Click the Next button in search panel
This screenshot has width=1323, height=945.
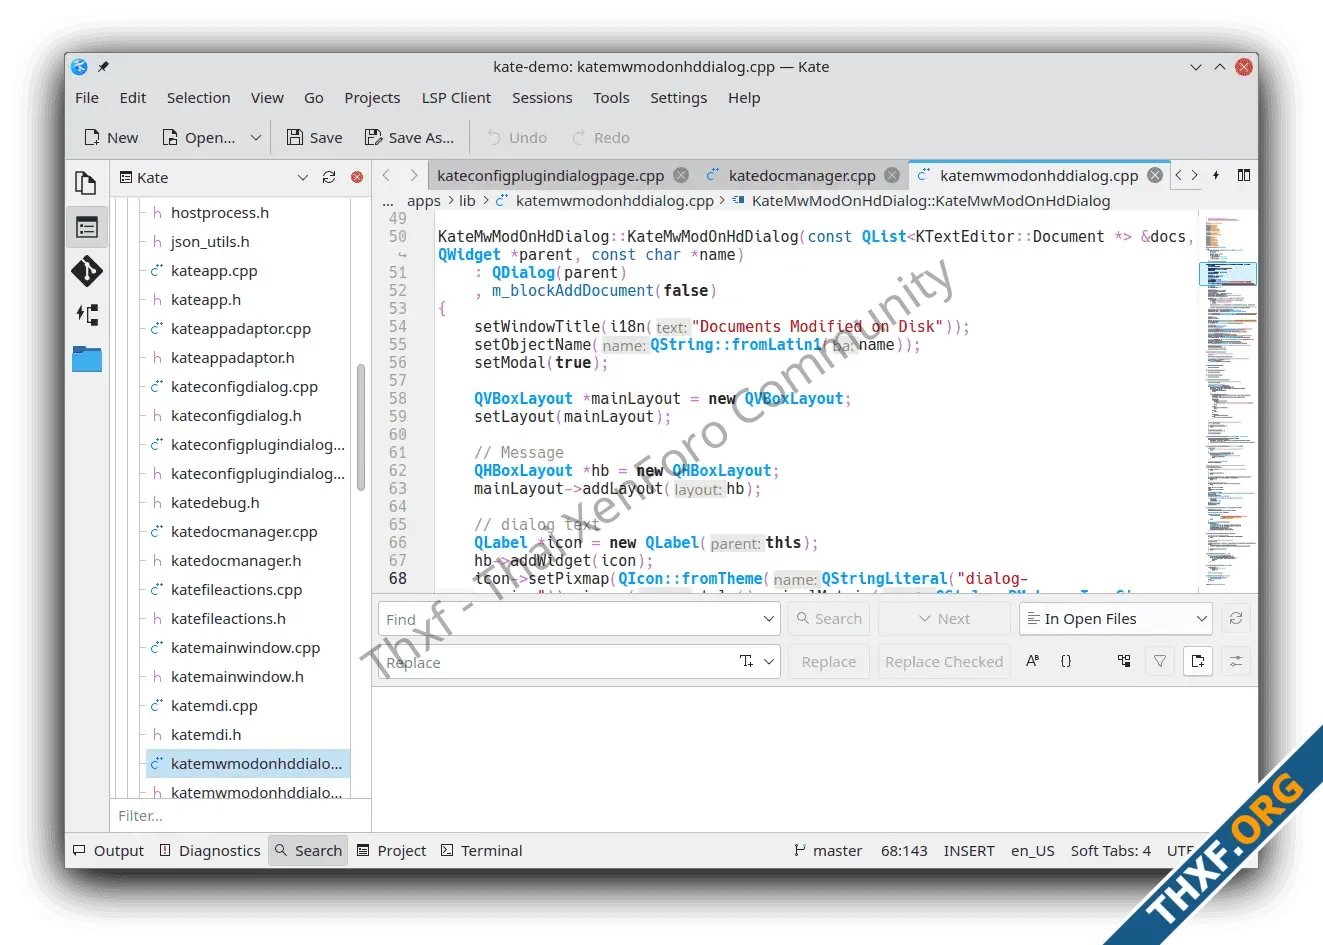pos(944,619)
